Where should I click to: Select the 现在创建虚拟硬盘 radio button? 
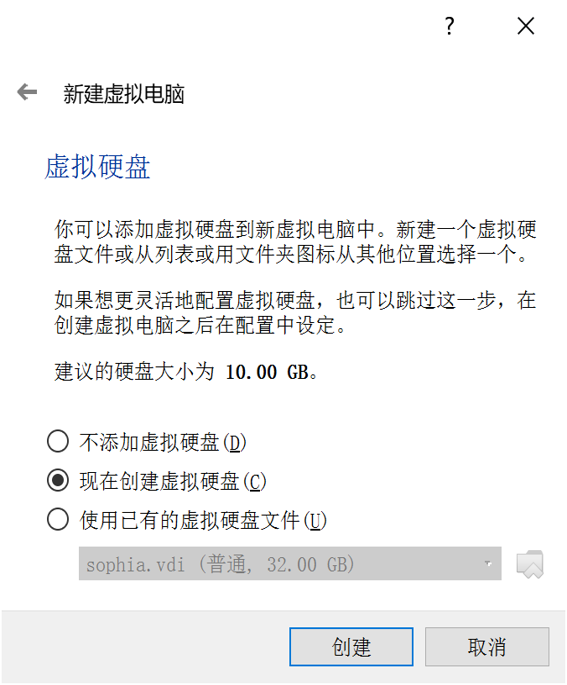[x=58, y=480]
